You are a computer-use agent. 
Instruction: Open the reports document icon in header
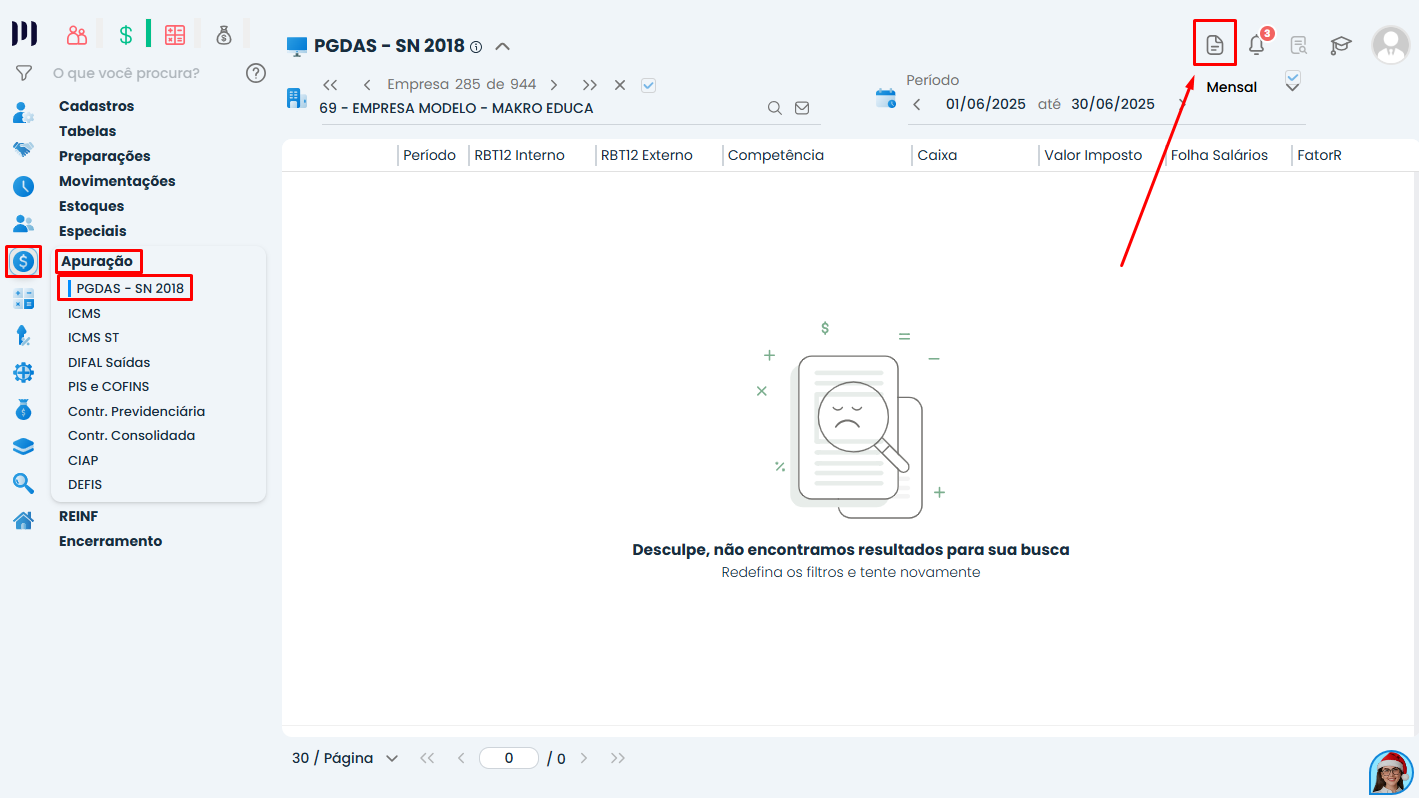coord(1214,45)
